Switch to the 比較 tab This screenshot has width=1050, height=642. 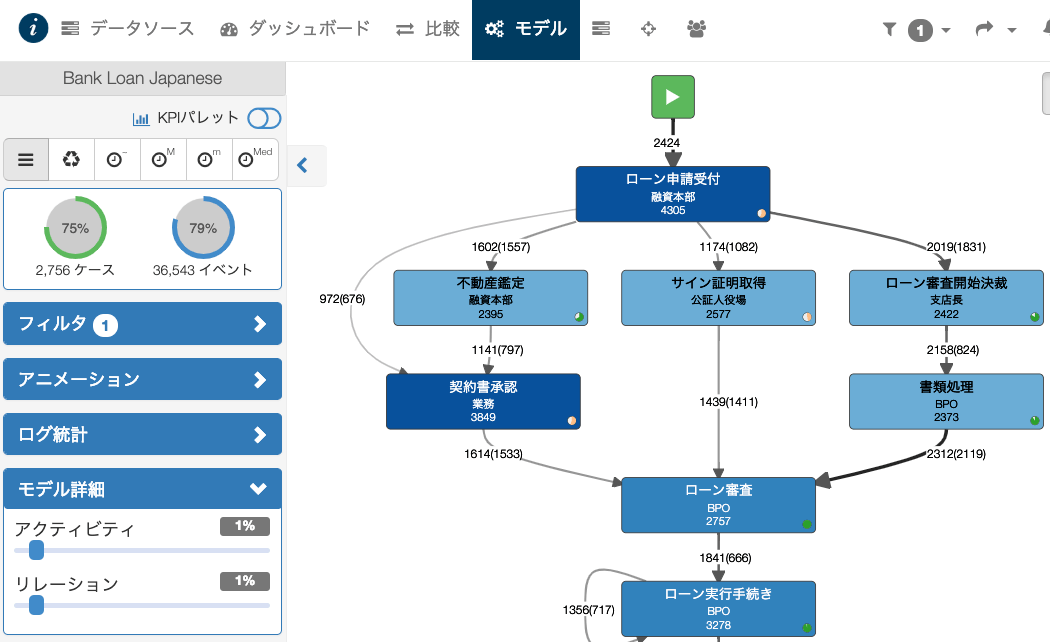pyautogui.click(x=427, y=28)
